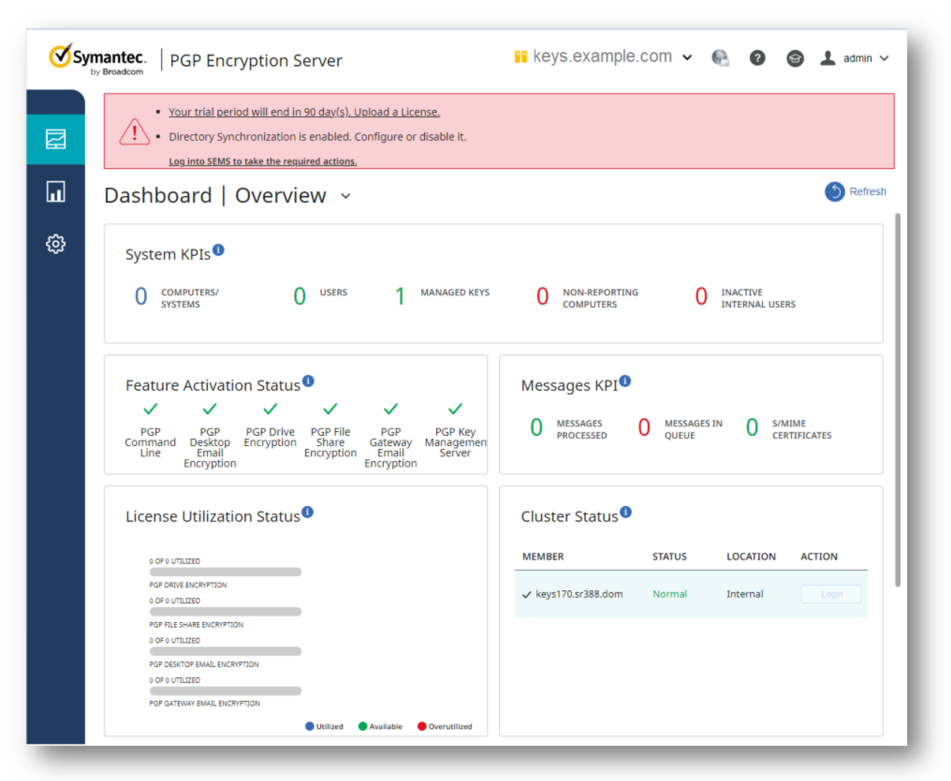Click check mark beside keys170.sr388.dom

[x=526, y=595]
